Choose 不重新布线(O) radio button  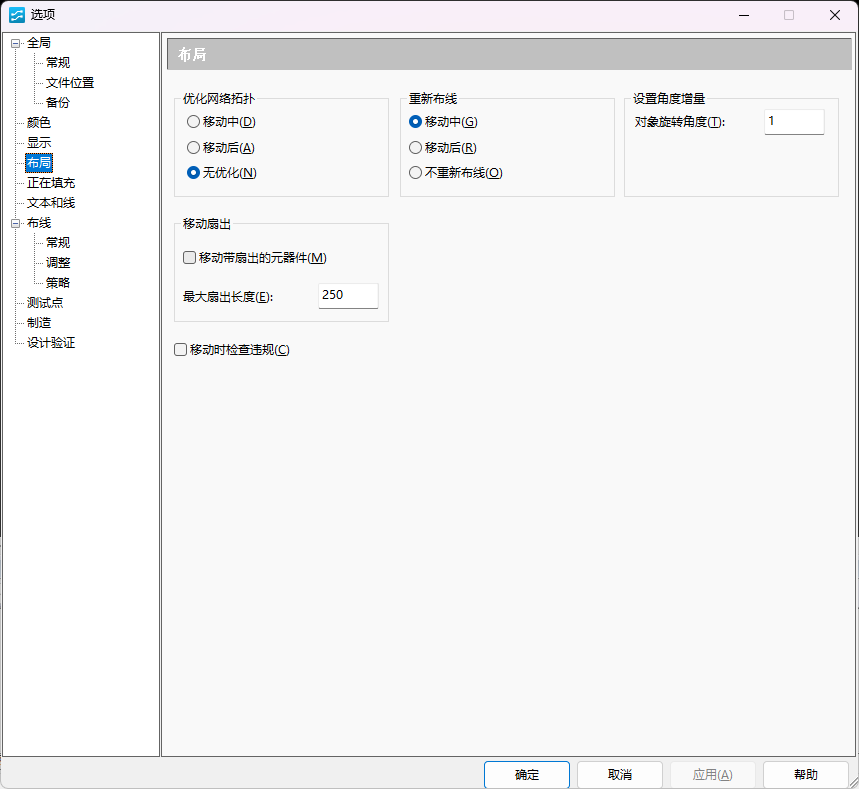click(x=415, y=172)
